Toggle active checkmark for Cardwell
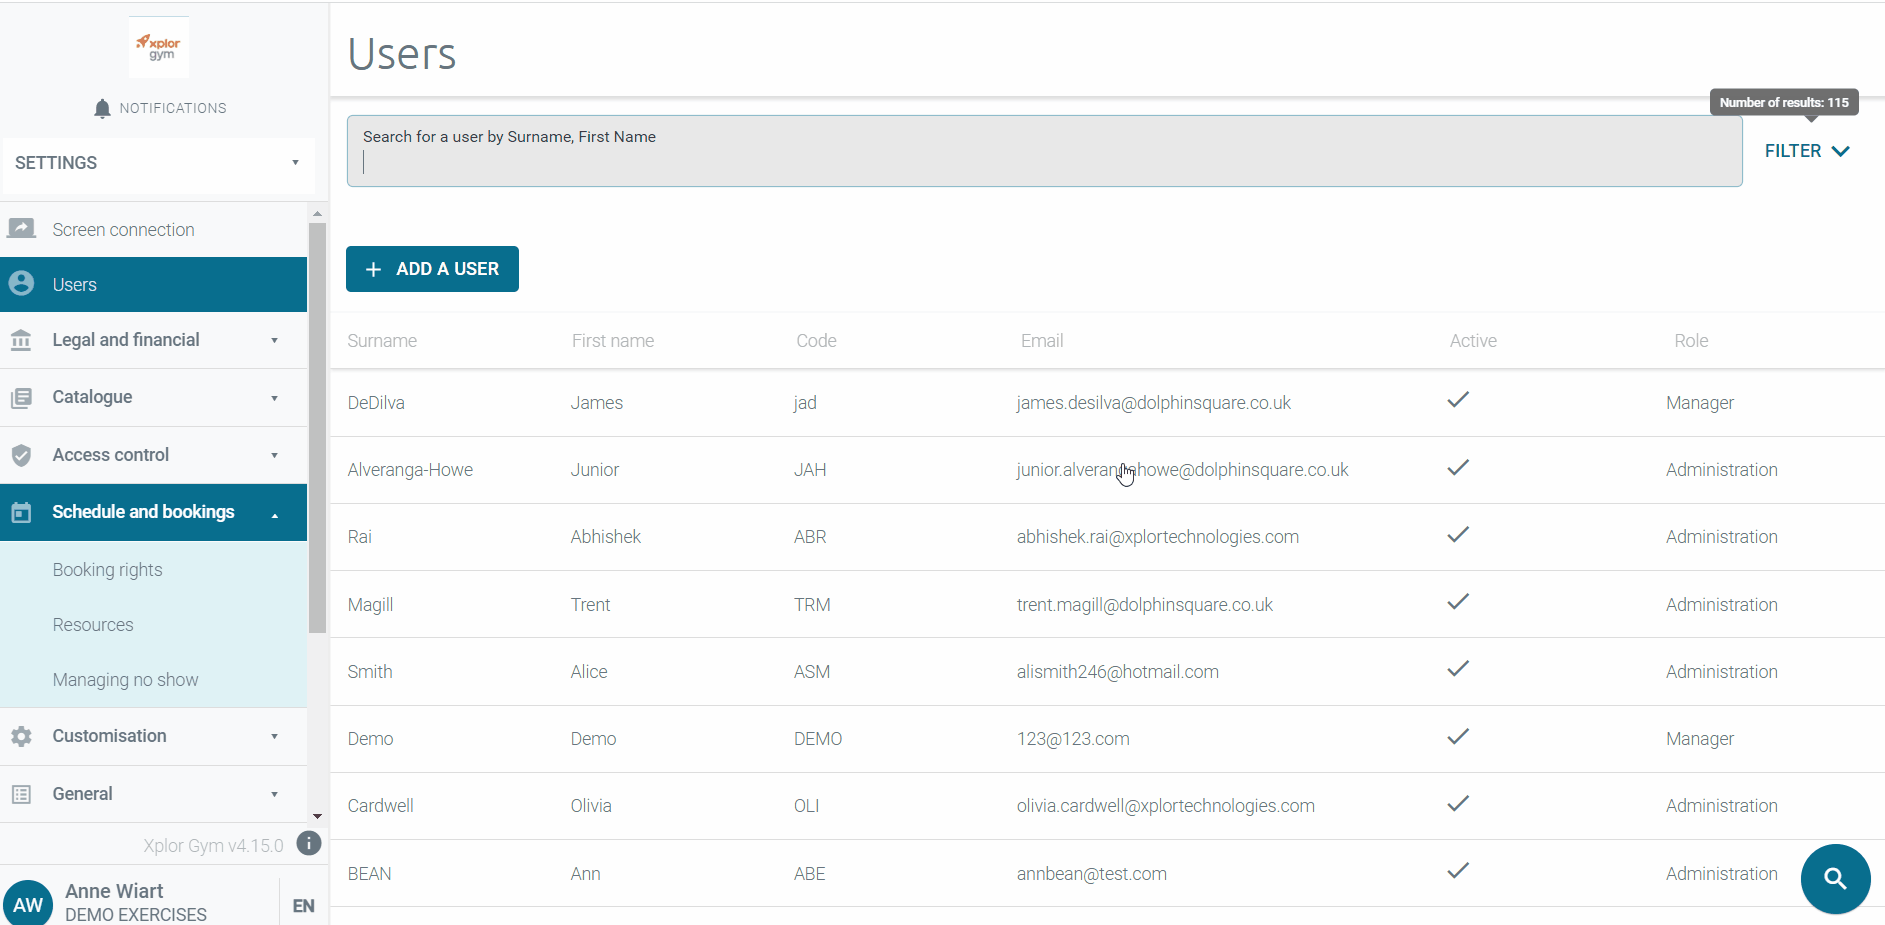 1458,803
